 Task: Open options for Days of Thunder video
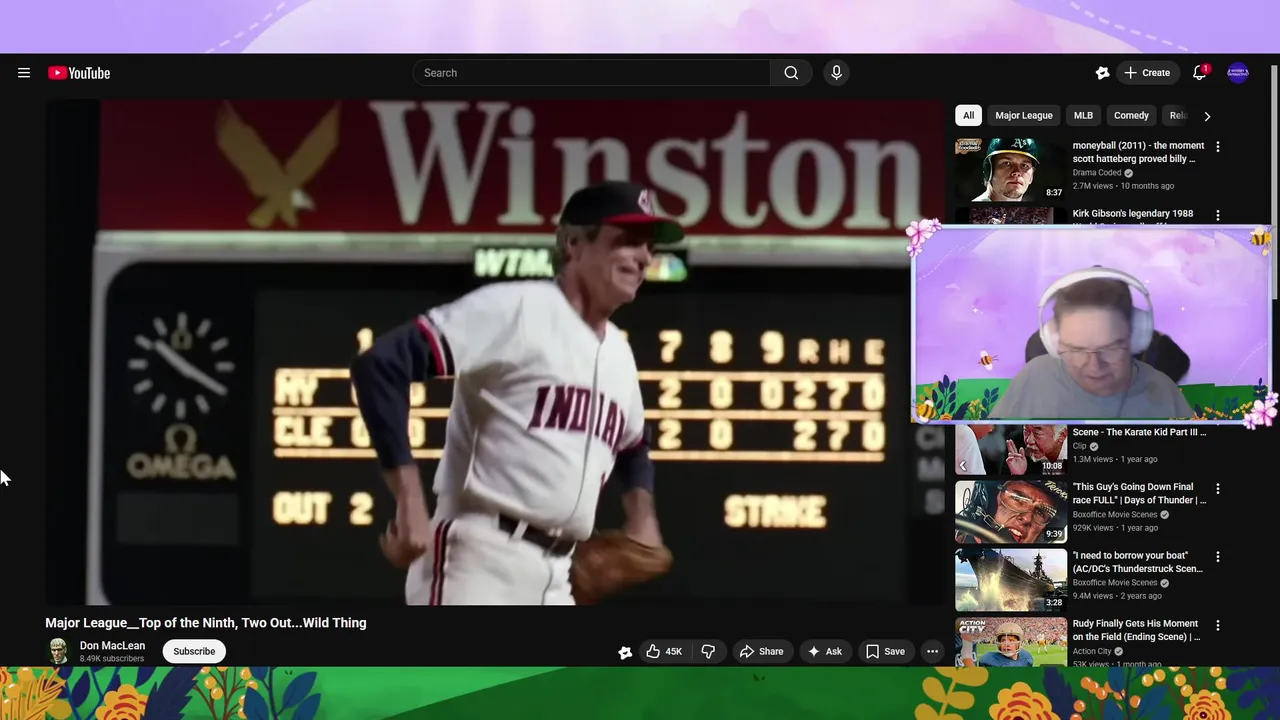[x=1217, y=488]
